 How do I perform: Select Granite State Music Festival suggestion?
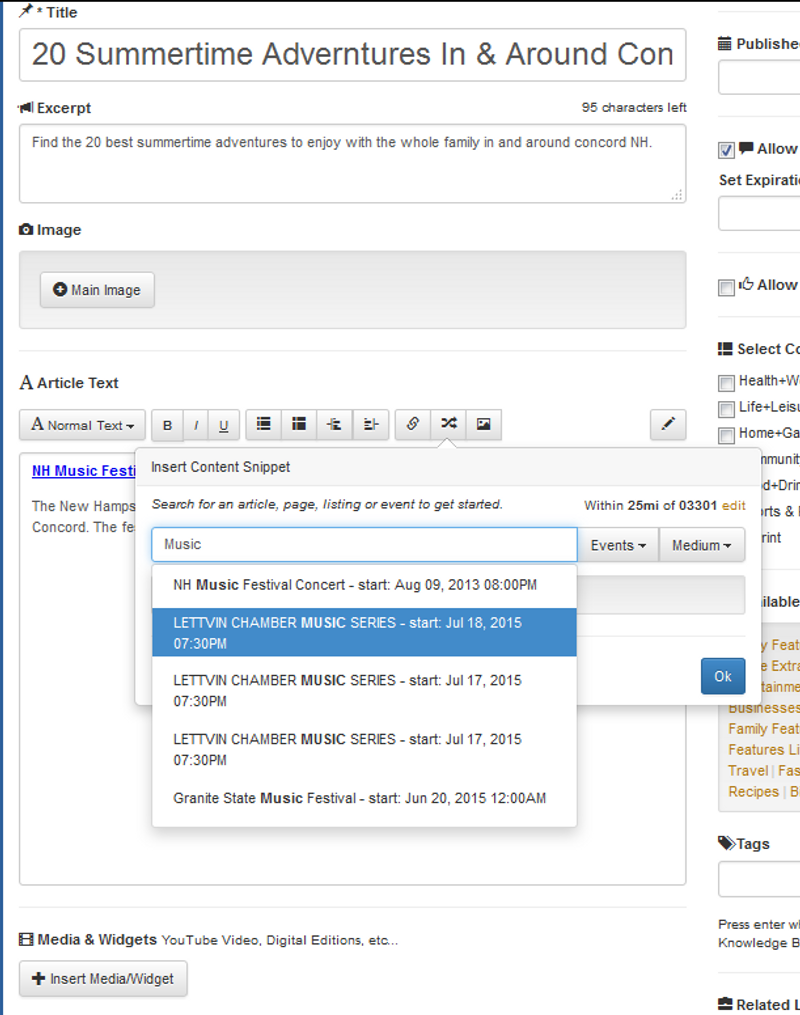point(364,798)
